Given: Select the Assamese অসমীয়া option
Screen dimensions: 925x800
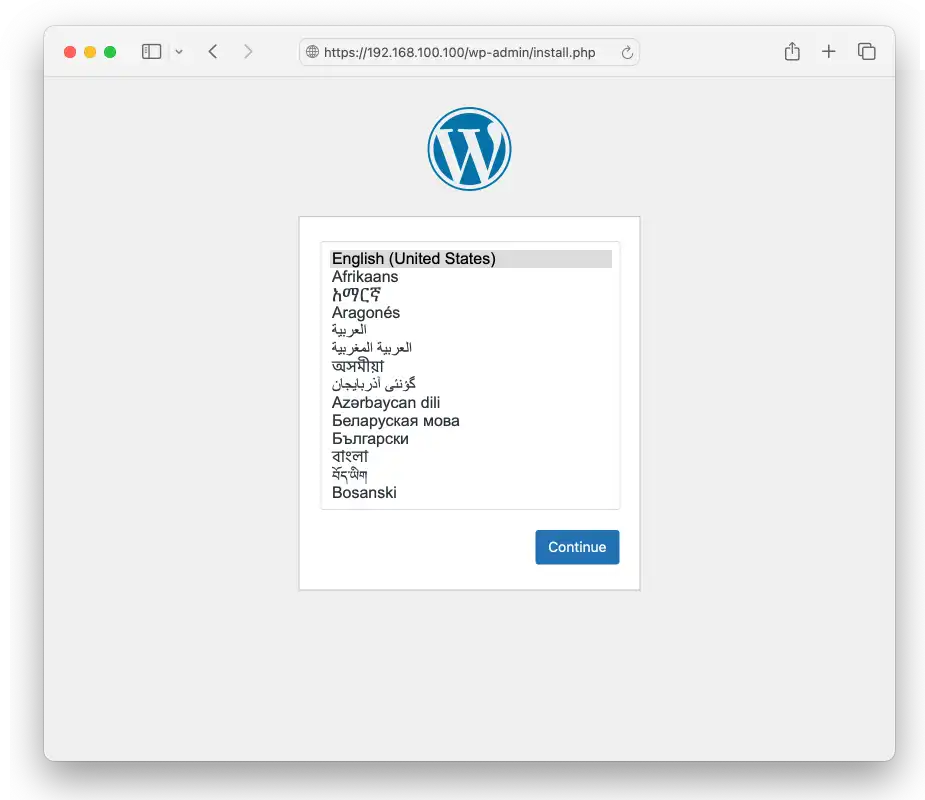Looking at the screenshot, I should click(x=471, y=366).
